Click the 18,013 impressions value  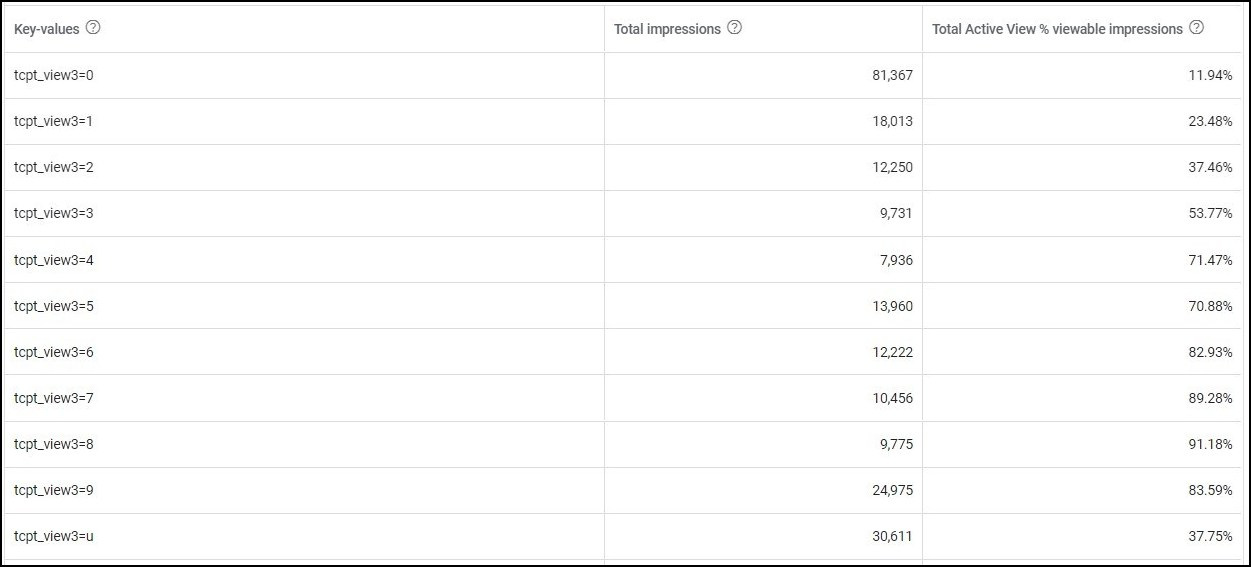(x=892, y=121)
